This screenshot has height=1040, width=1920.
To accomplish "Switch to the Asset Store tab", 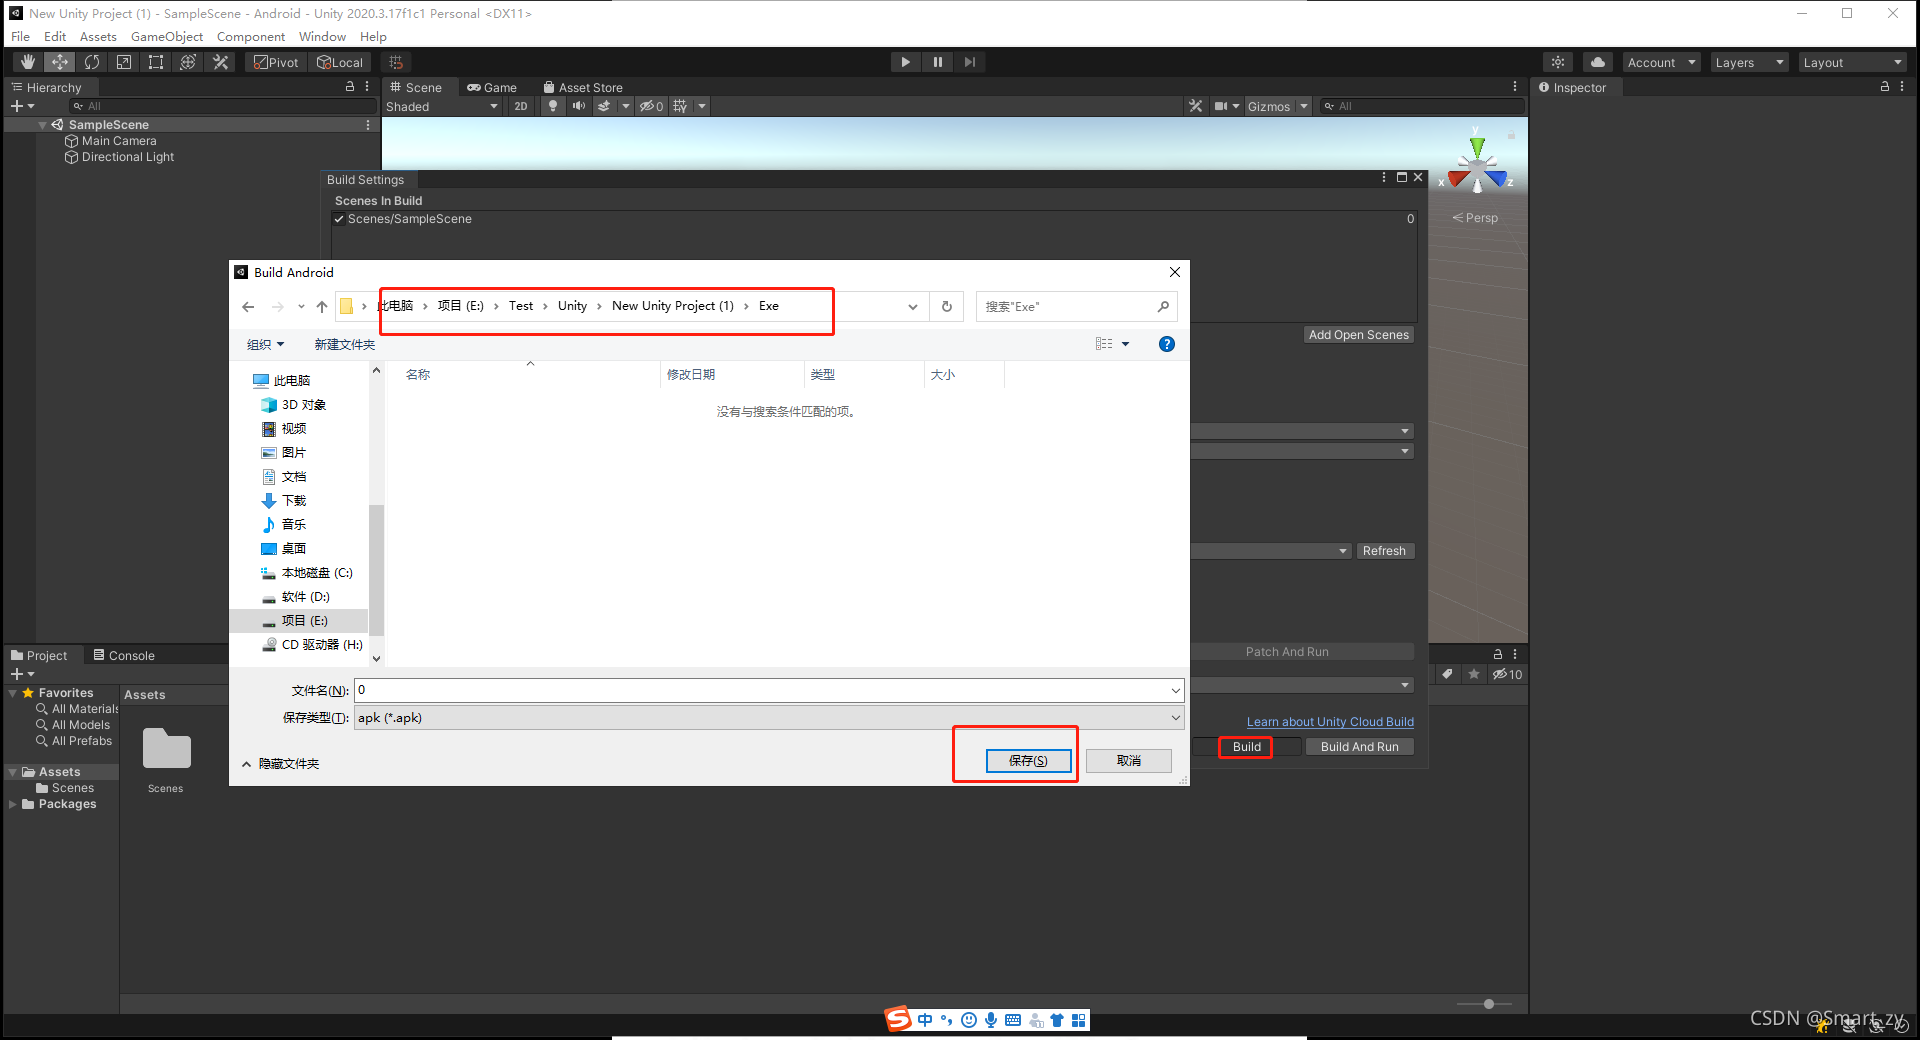I will (x=583, y=88).
